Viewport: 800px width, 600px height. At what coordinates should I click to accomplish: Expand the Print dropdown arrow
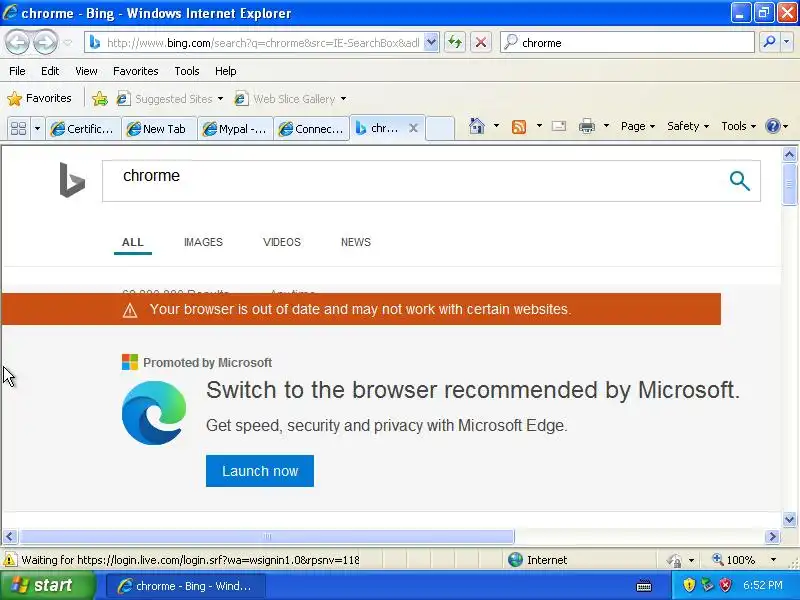[606, 126]
